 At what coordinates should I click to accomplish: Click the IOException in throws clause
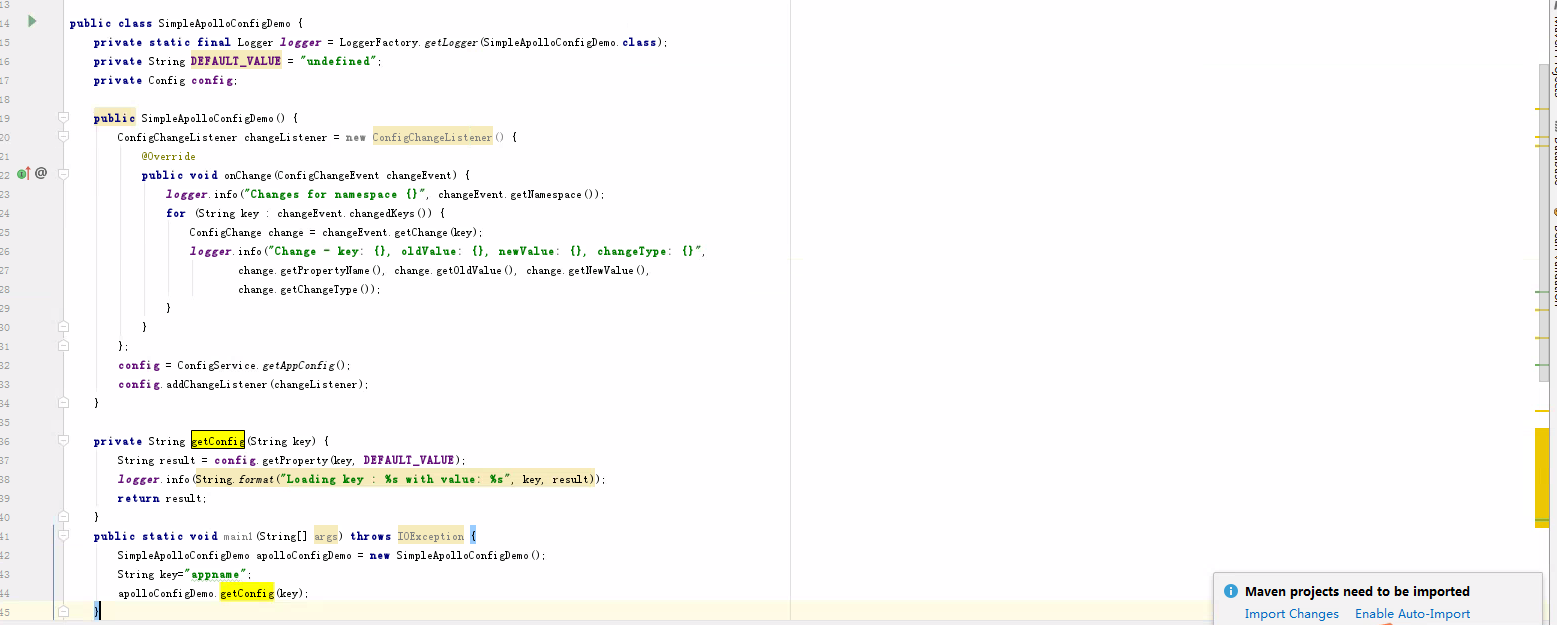(x=430, y=536)
